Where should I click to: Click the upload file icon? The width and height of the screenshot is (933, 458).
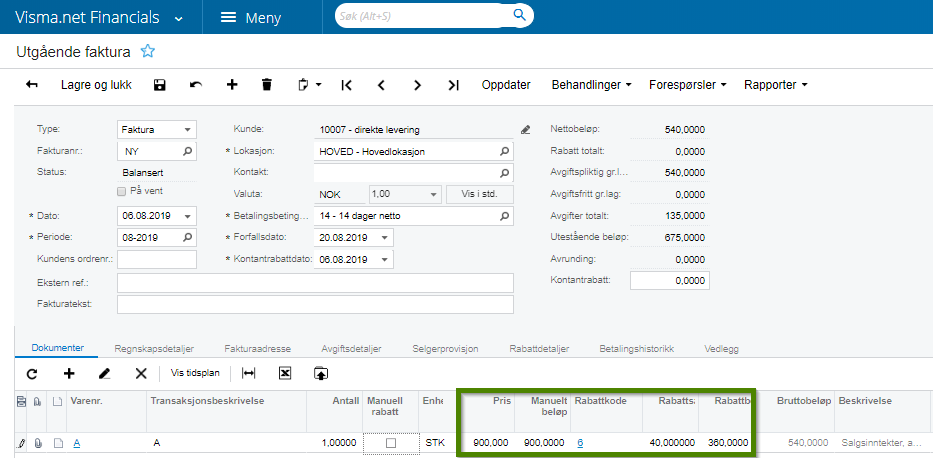[x=321, y=374]
